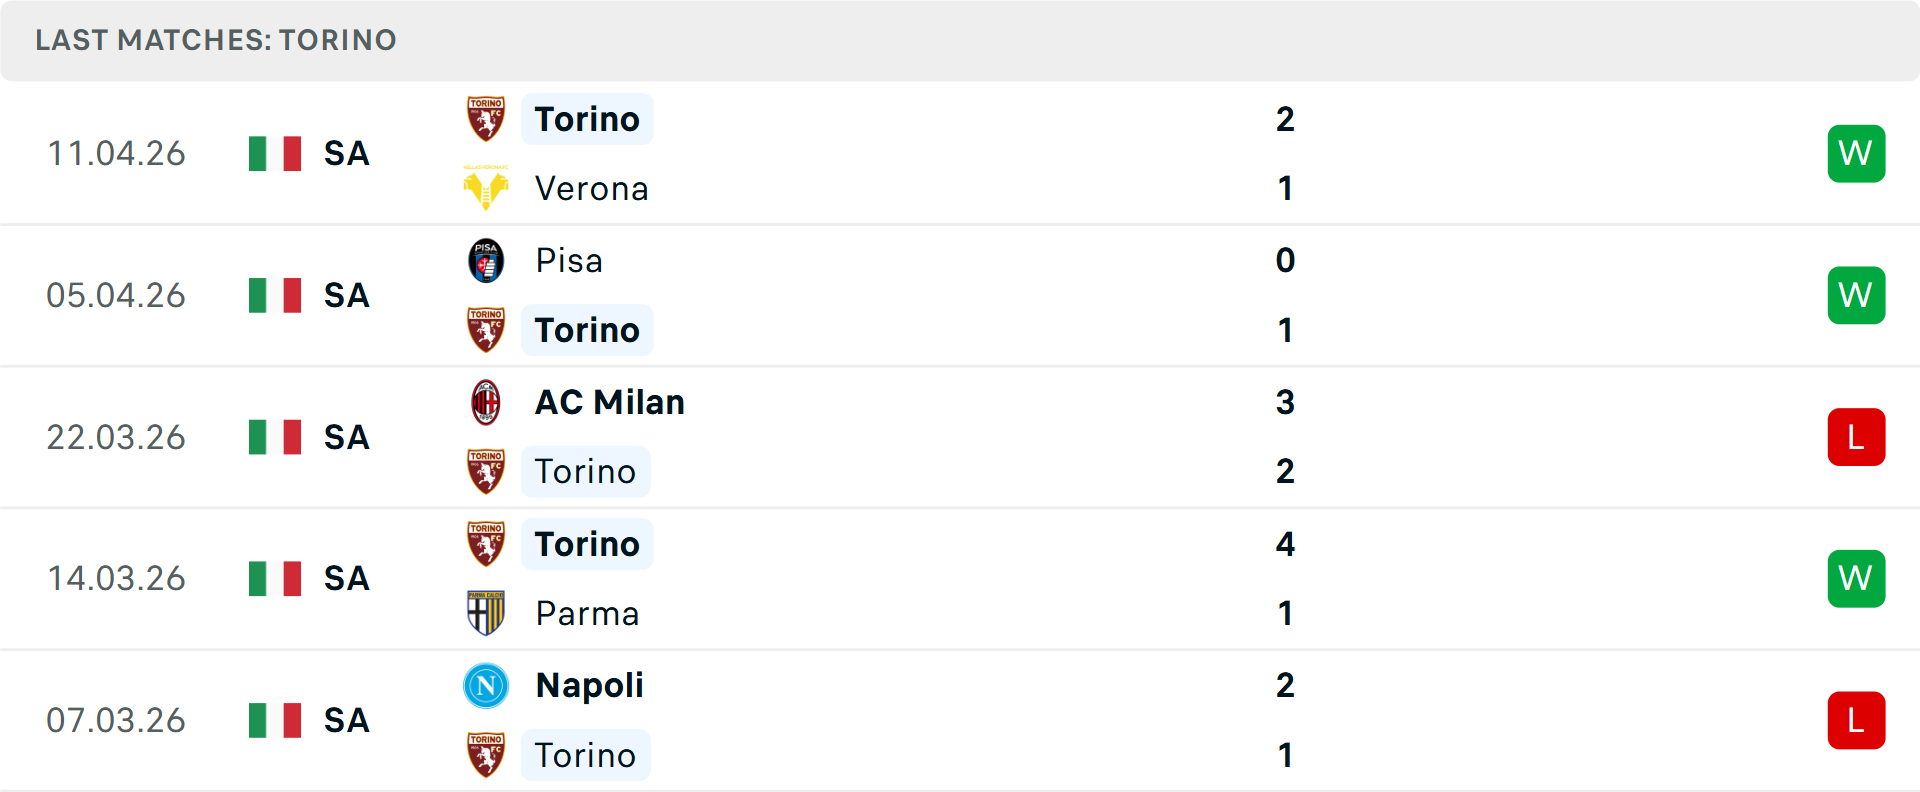Click win badge for Verona match
Viewport: 1920px width, 792px height.
1856,154
